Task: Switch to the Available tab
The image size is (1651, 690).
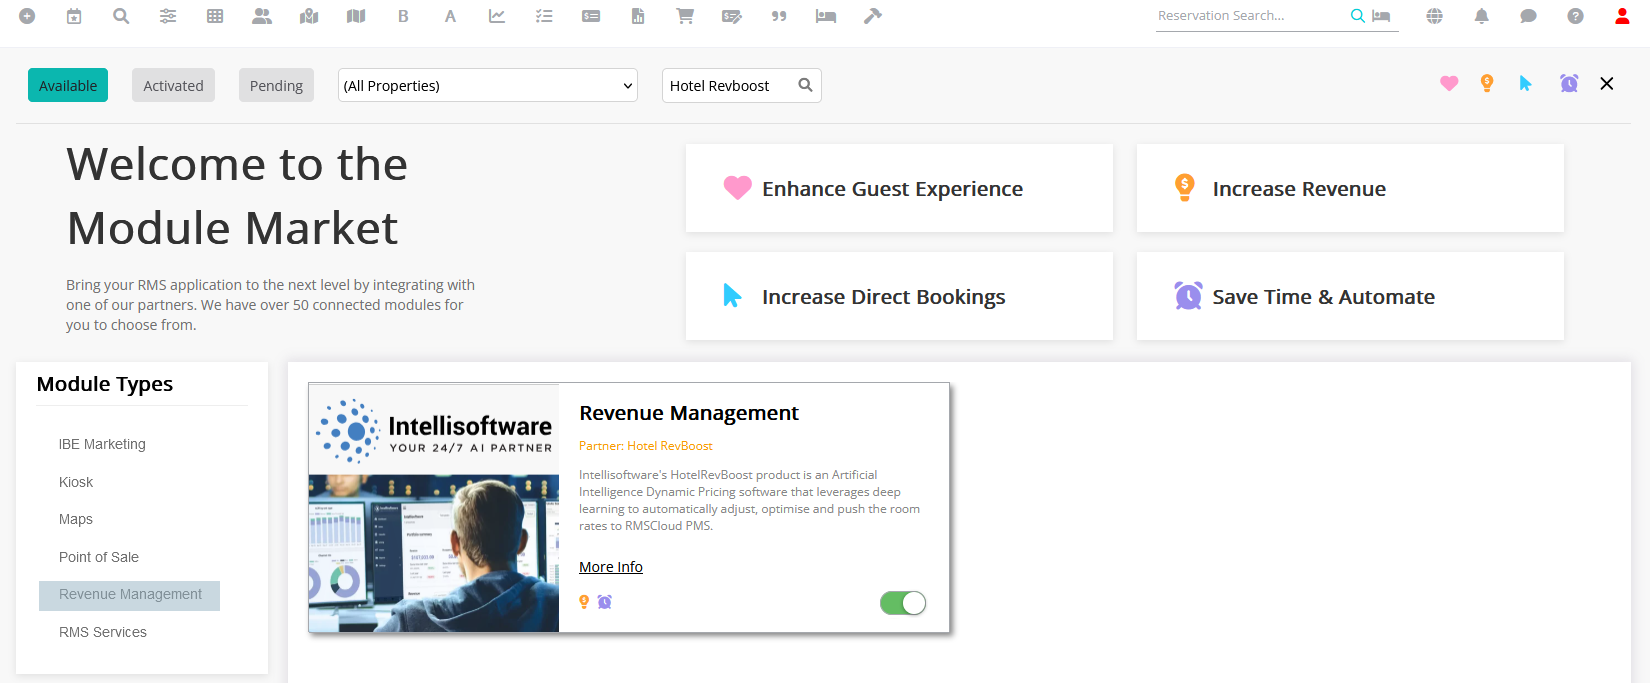Action: (68, 86)
